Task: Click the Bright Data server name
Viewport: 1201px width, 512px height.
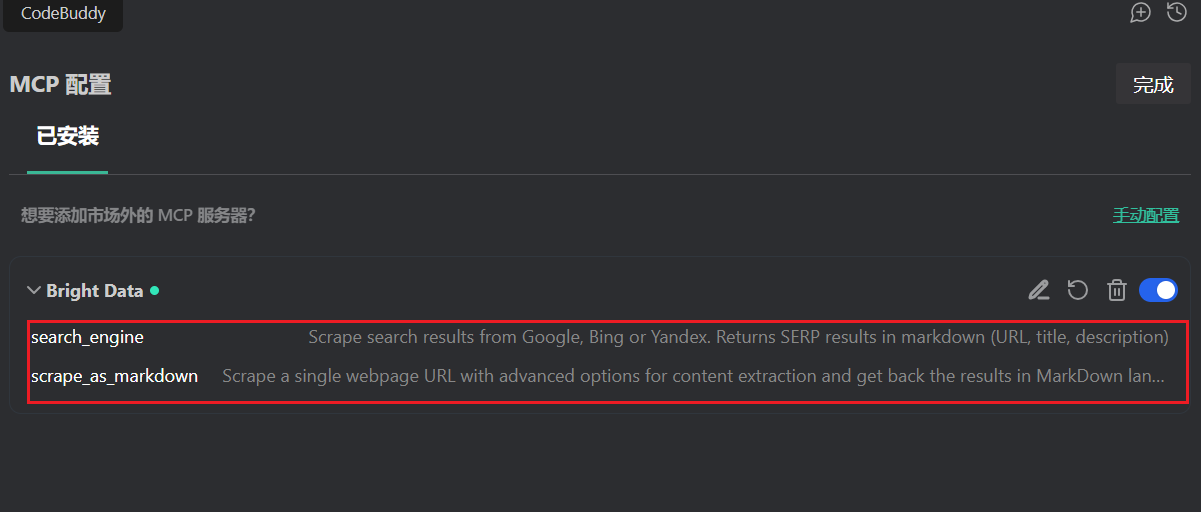Action: click(x=95, y=291)
